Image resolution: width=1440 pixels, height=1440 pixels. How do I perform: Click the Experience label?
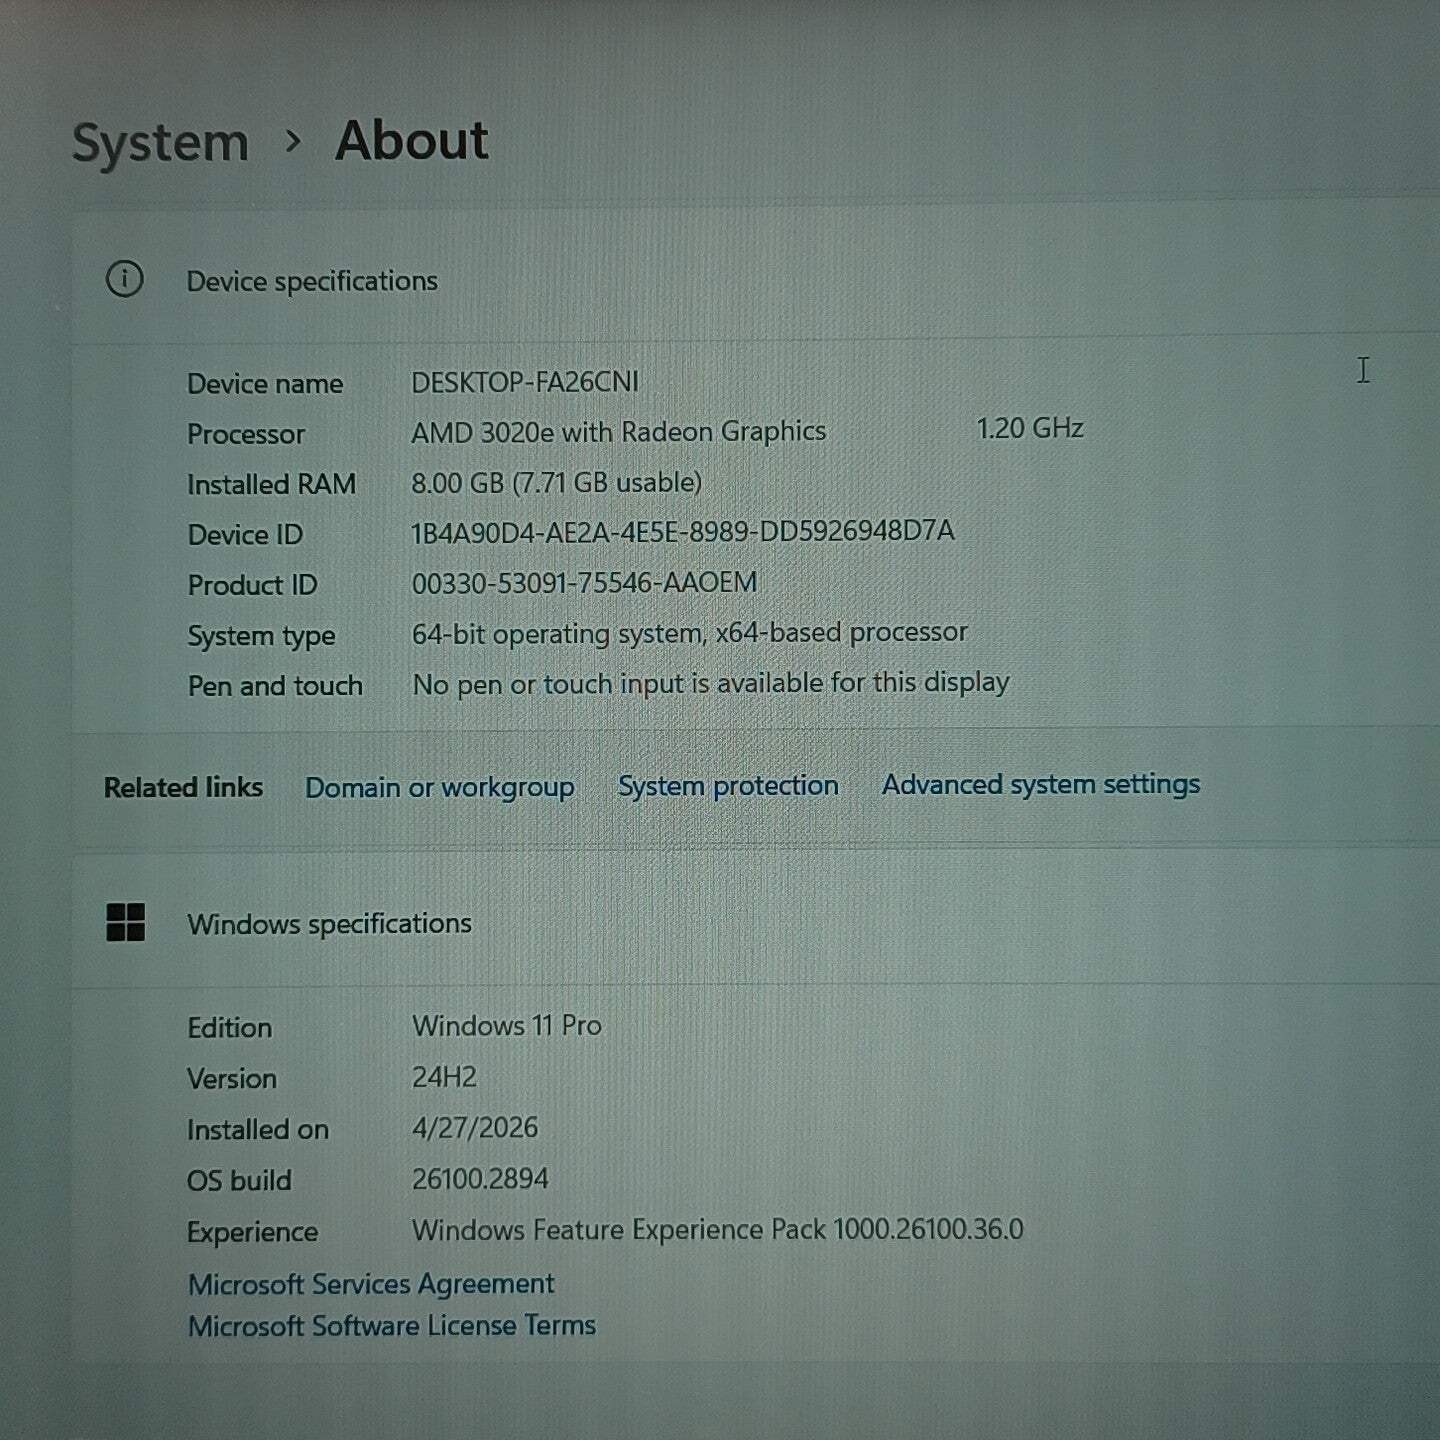252,1233
